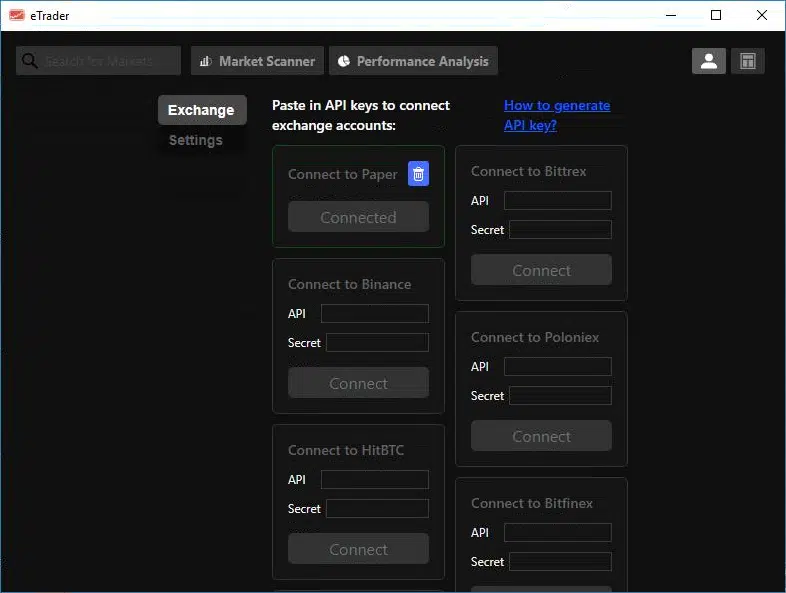Click the eTrader logo in title bar
Viewport: 786px width, 593px height.
16,15
